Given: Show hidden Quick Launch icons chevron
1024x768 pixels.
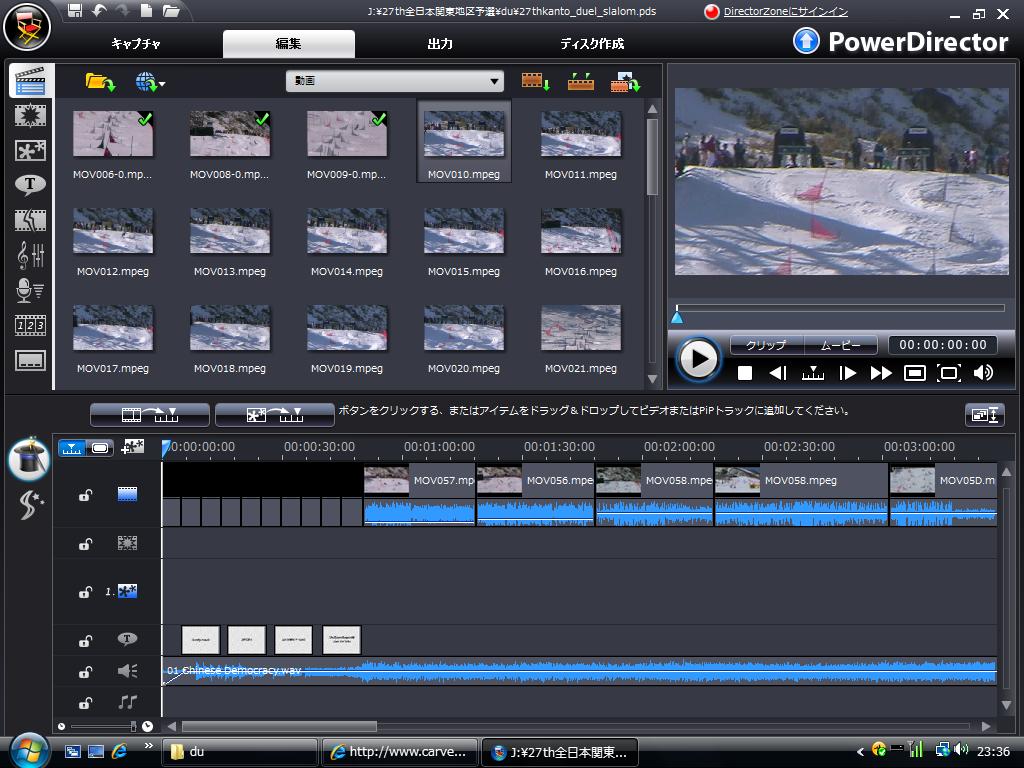Looking at the screenshot, I should pos(149,746).
